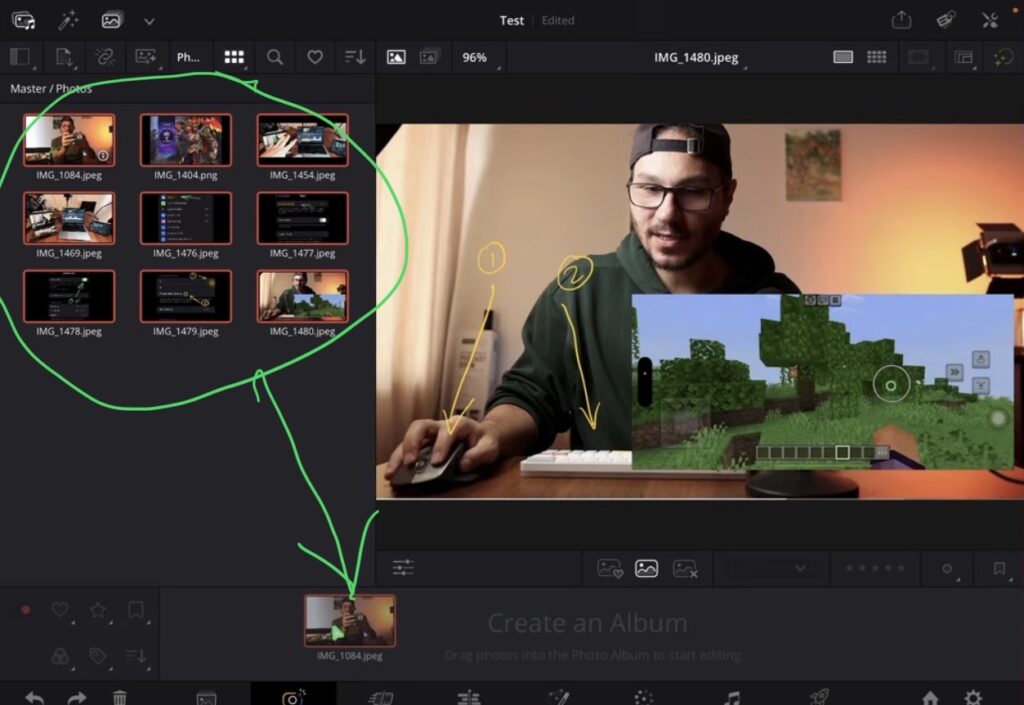Toggle the star filter in album panel

98,610
